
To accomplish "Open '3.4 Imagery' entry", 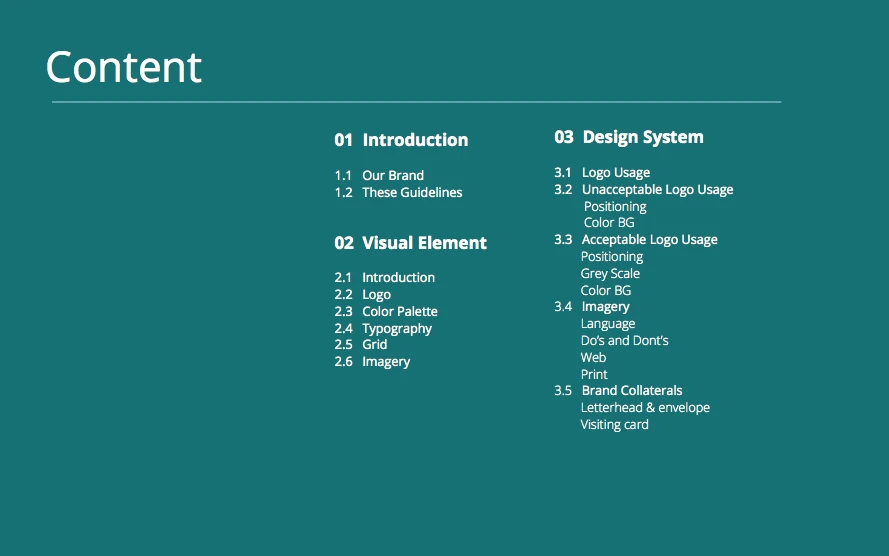I will pyautogui.click(x=591, y=307).
